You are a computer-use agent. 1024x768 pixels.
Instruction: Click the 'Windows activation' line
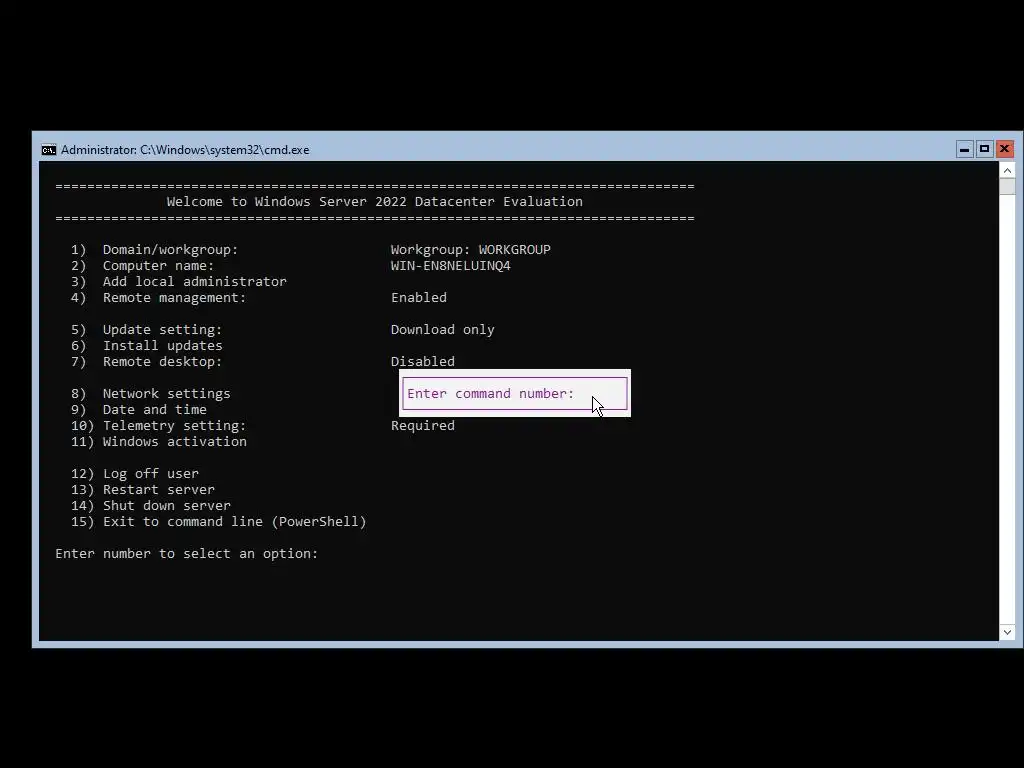click(x=174, y=441)
